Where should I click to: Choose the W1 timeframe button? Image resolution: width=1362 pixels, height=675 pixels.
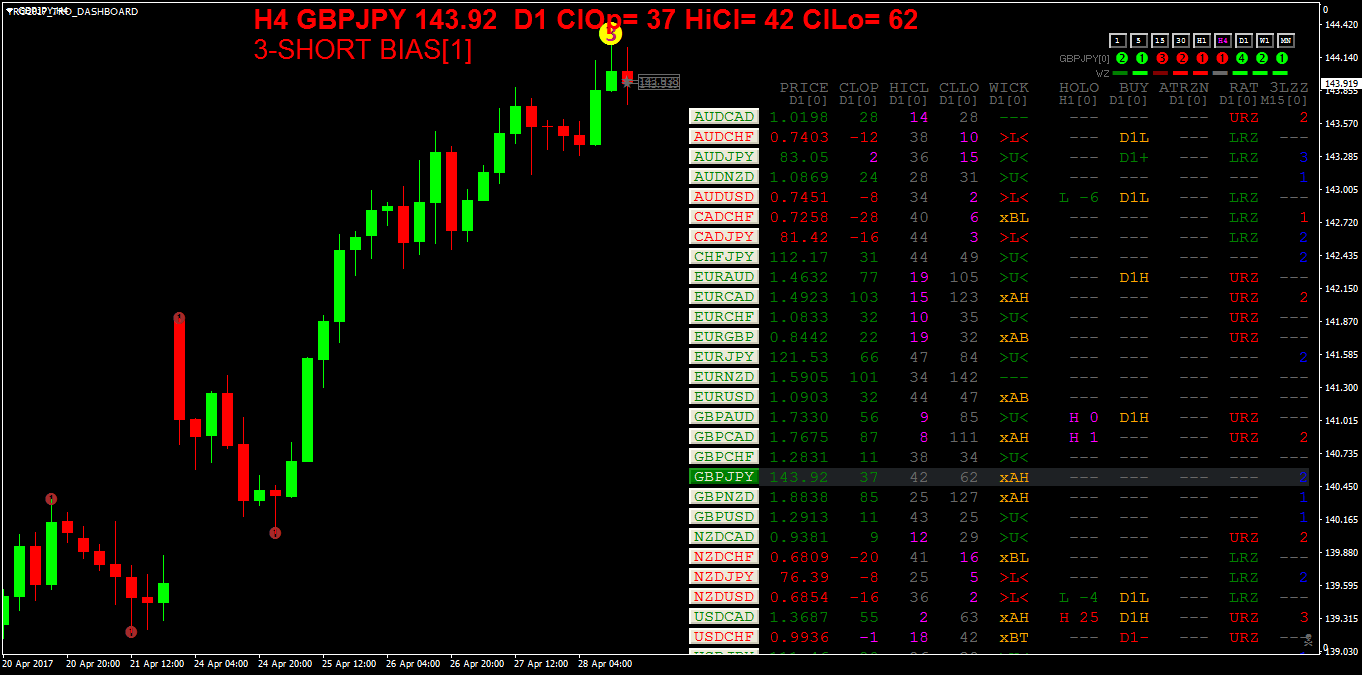pos(1265,41)
